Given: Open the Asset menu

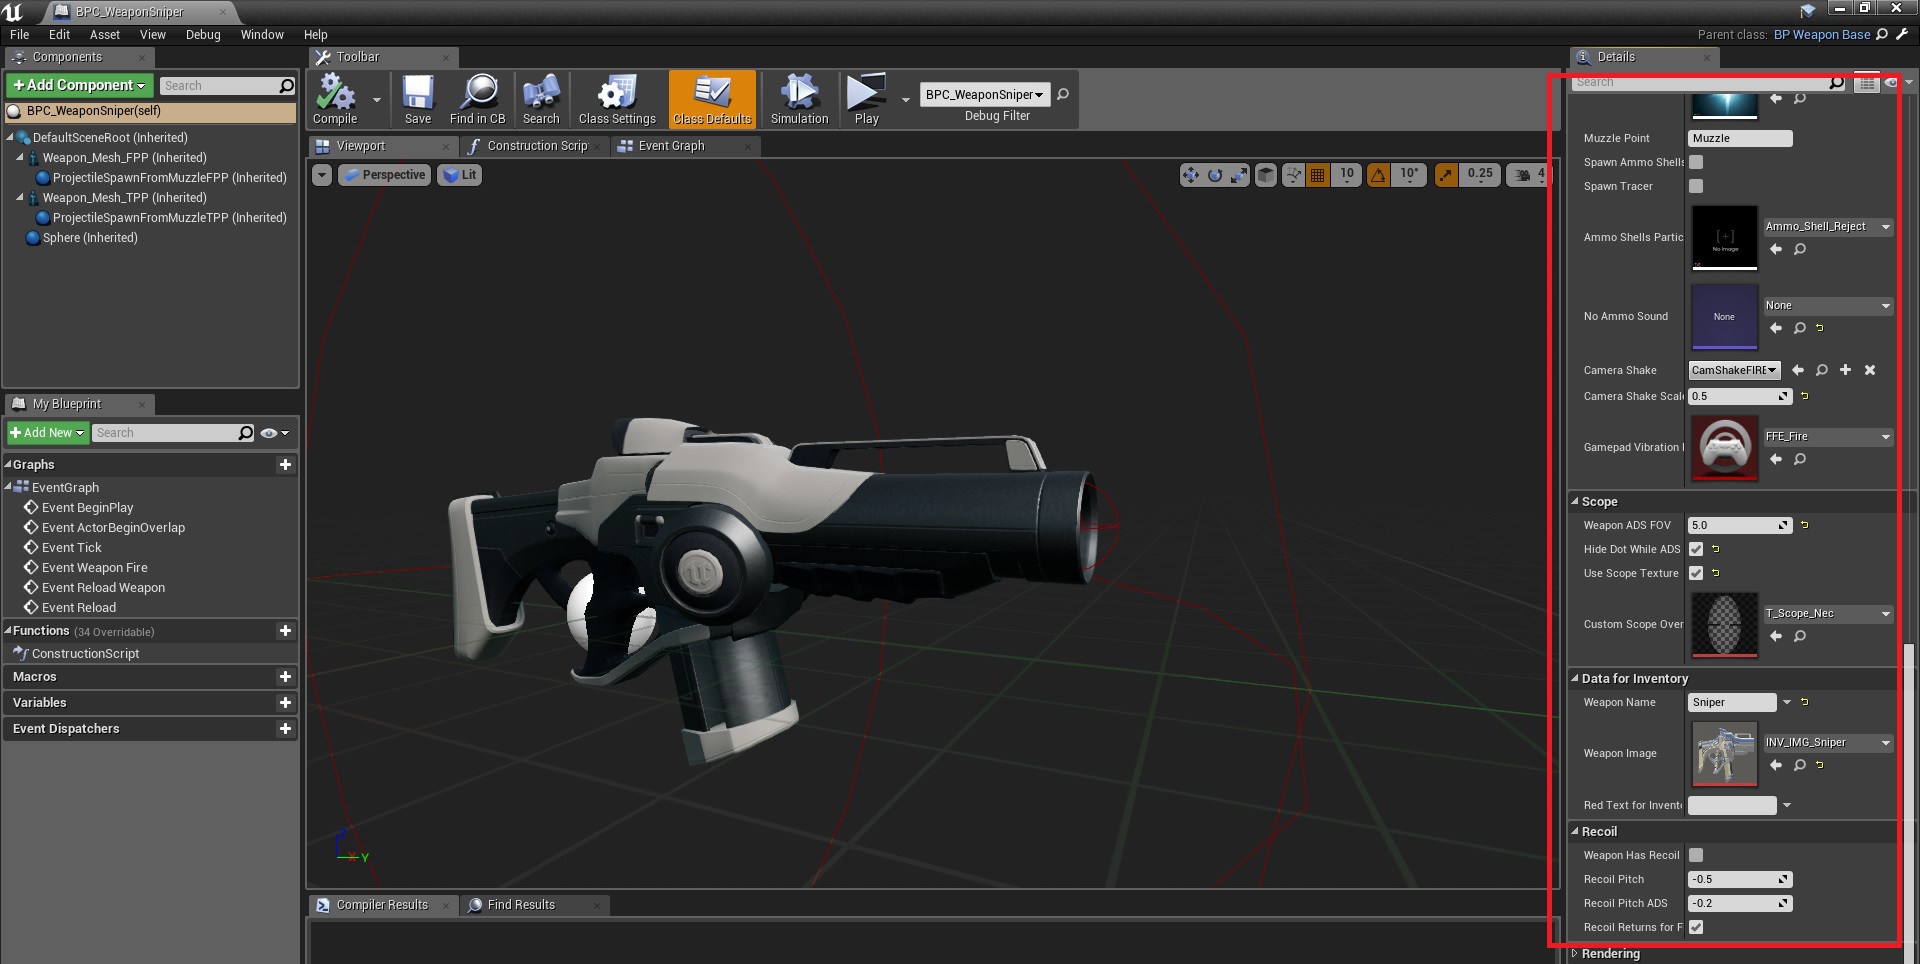Looking at the screenshot, I should tap(104, 34).
